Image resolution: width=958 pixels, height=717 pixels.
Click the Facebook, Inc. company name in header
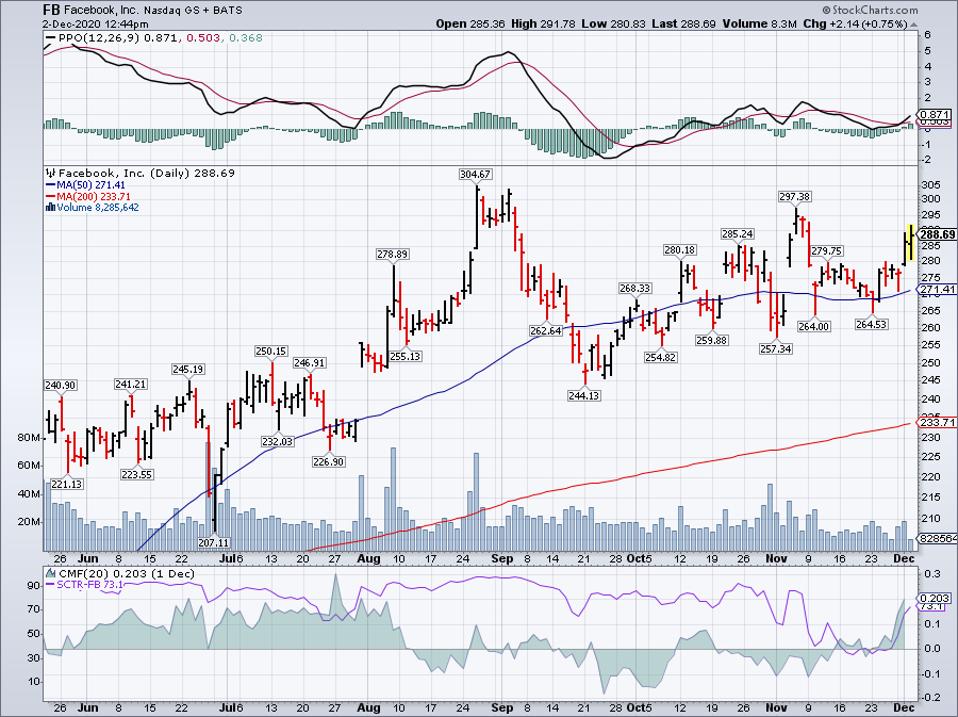(x=101, y=10)
